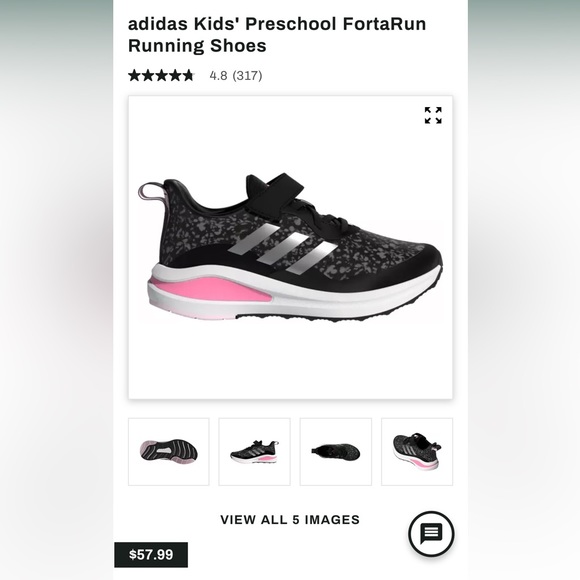Screen dimensions: 580x580
Task: Select the top view black shoe thumbnail
Action: [x=336, y=452]
